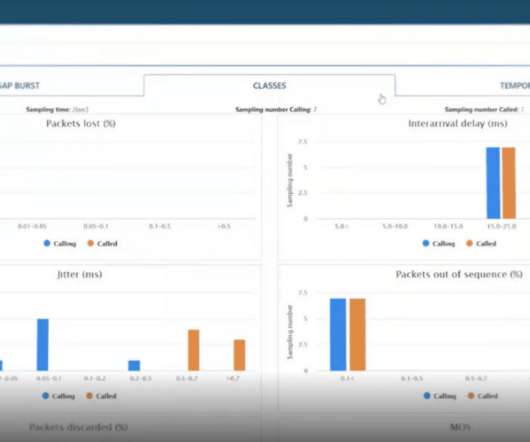The width and height of the screenshot is (530, 442).
Task: Open the GAP BURST tab
Action: pyautogui.click(x=20, y=85)
